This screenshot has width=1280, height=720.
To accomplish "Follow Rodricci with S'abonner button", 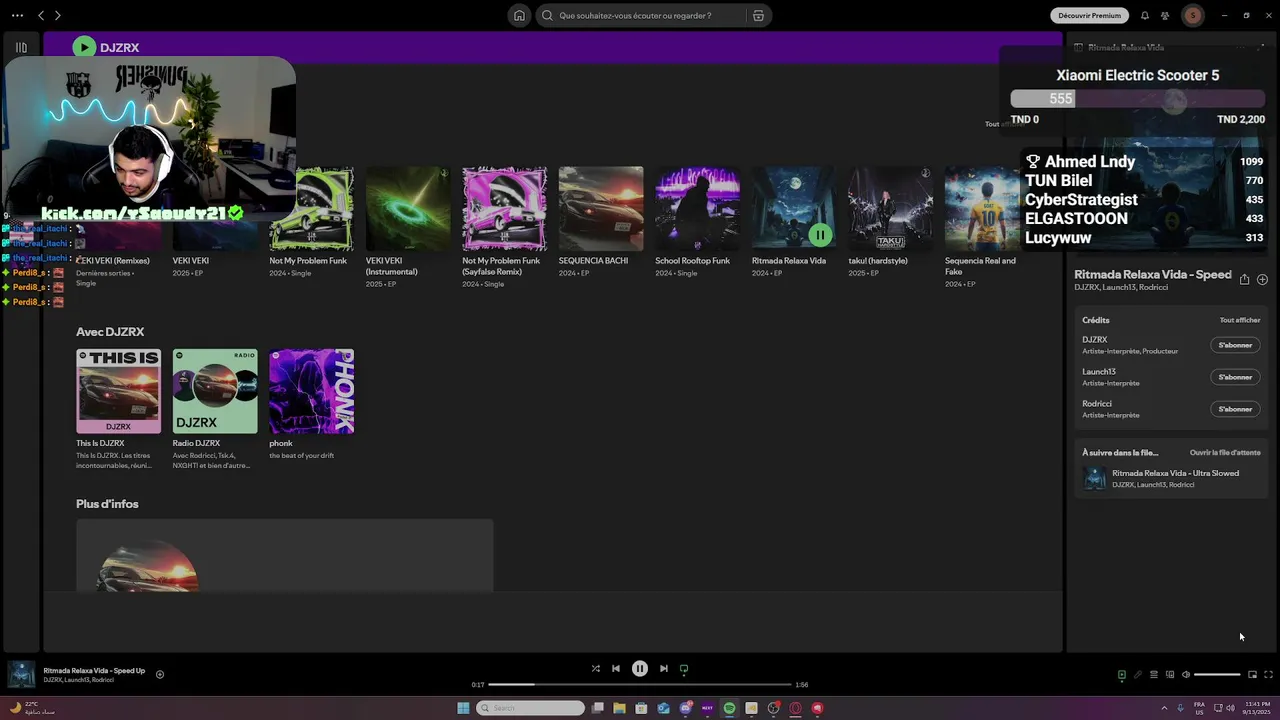I will (1235, 409).
